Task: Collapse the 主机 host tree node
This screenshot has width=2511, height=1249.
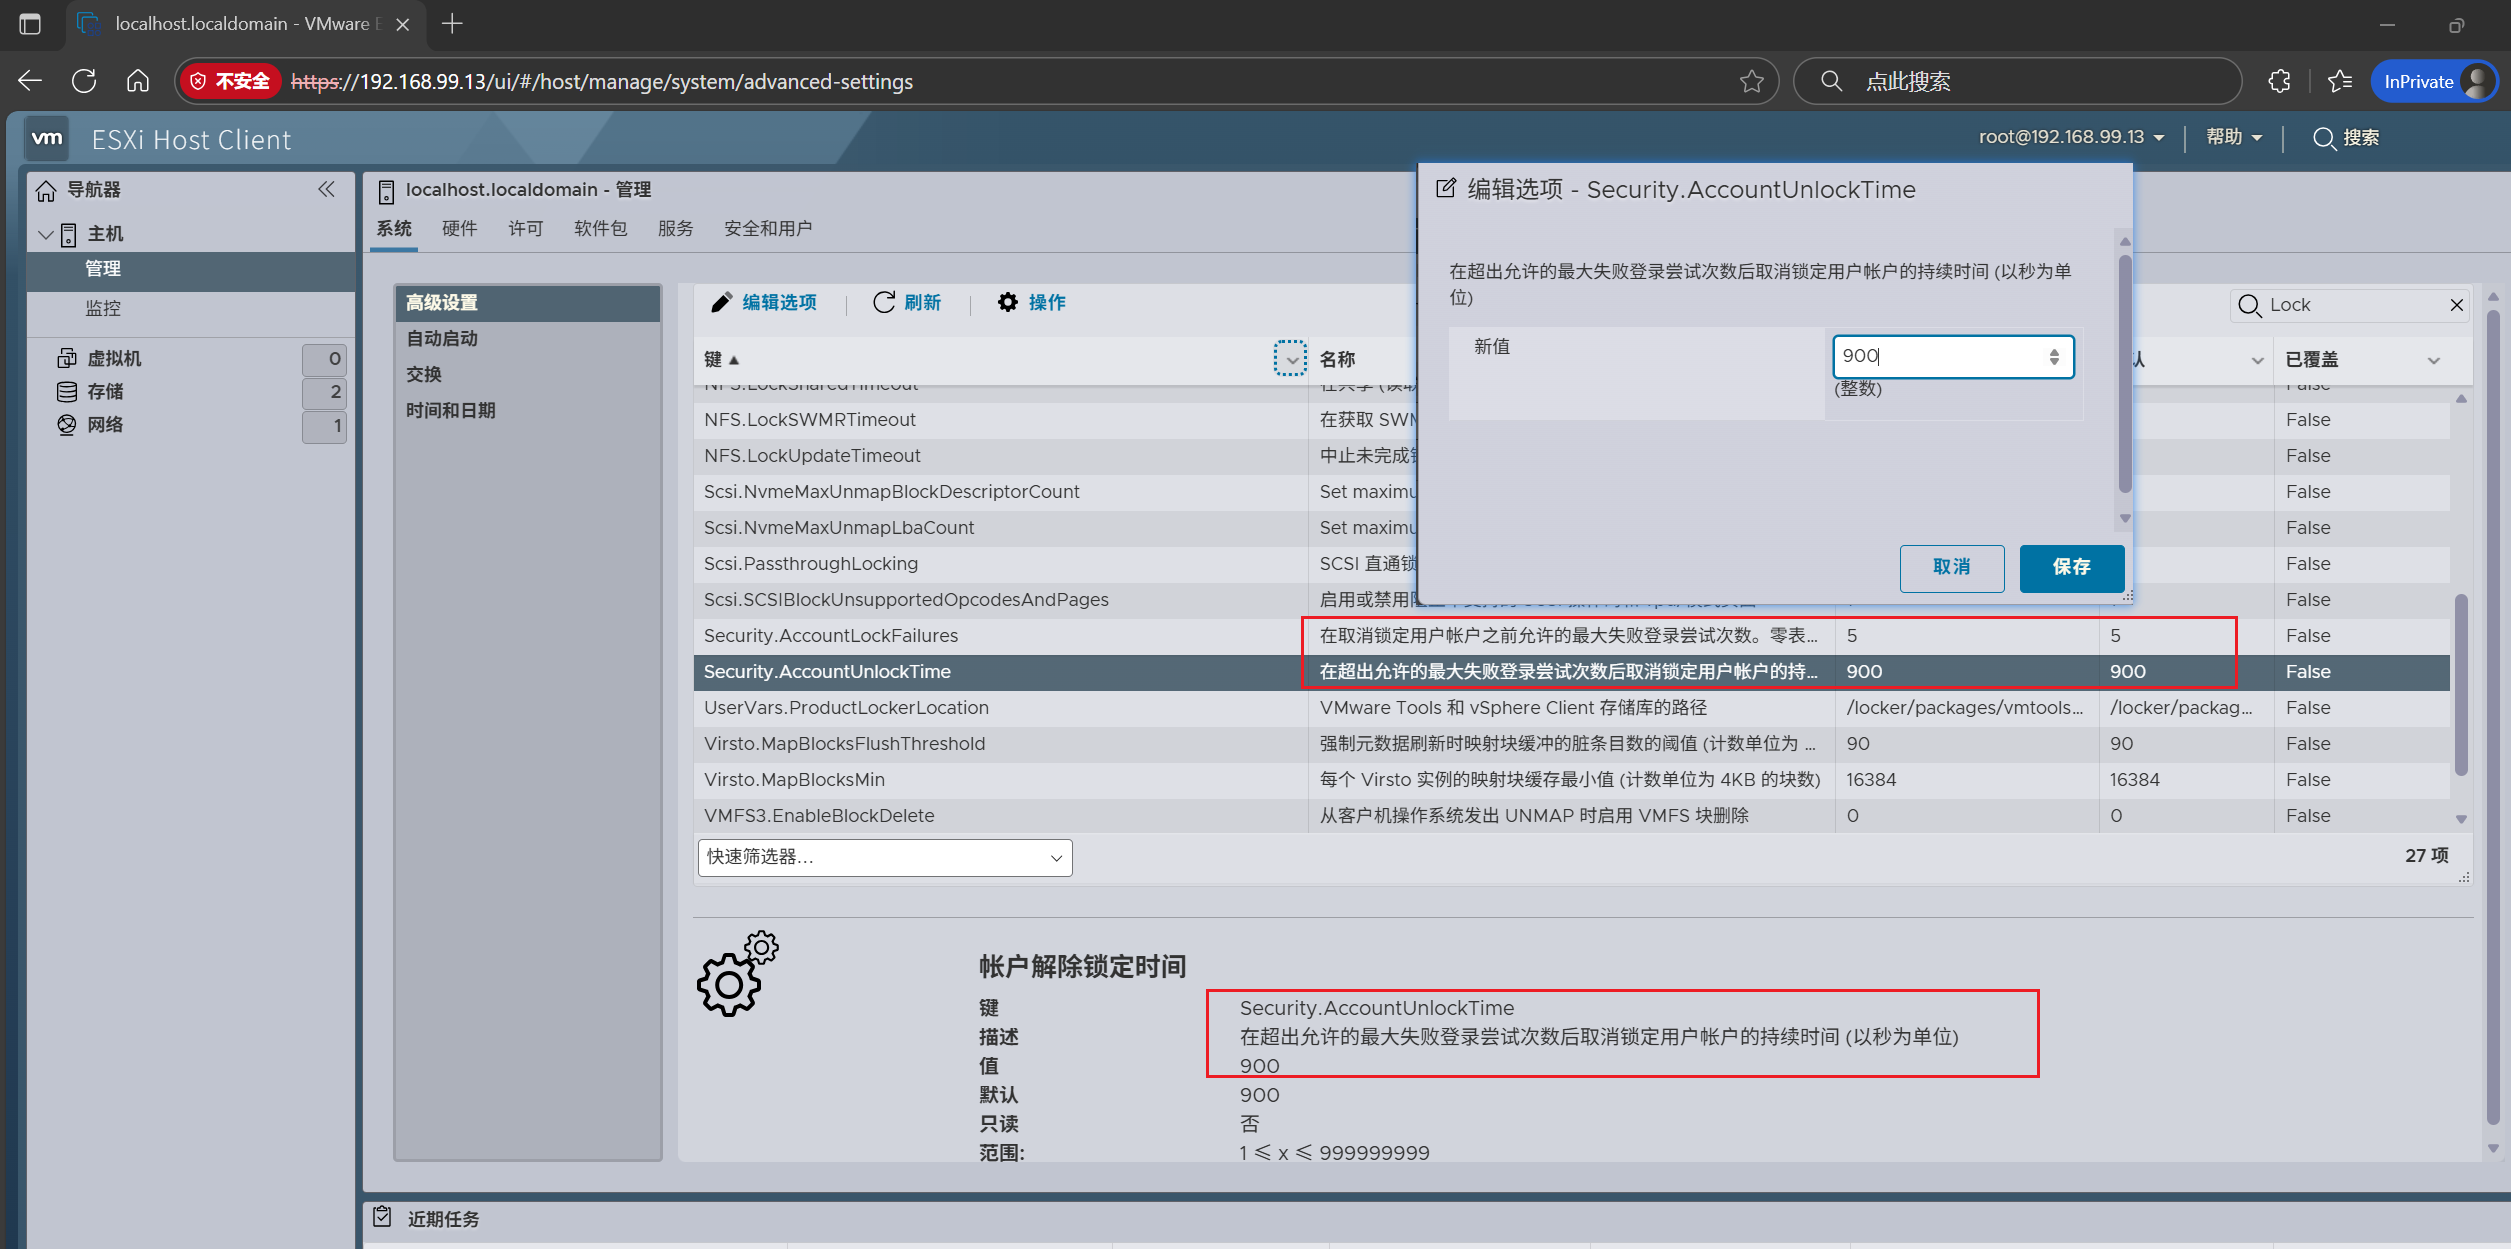Action: coord(45,233)
